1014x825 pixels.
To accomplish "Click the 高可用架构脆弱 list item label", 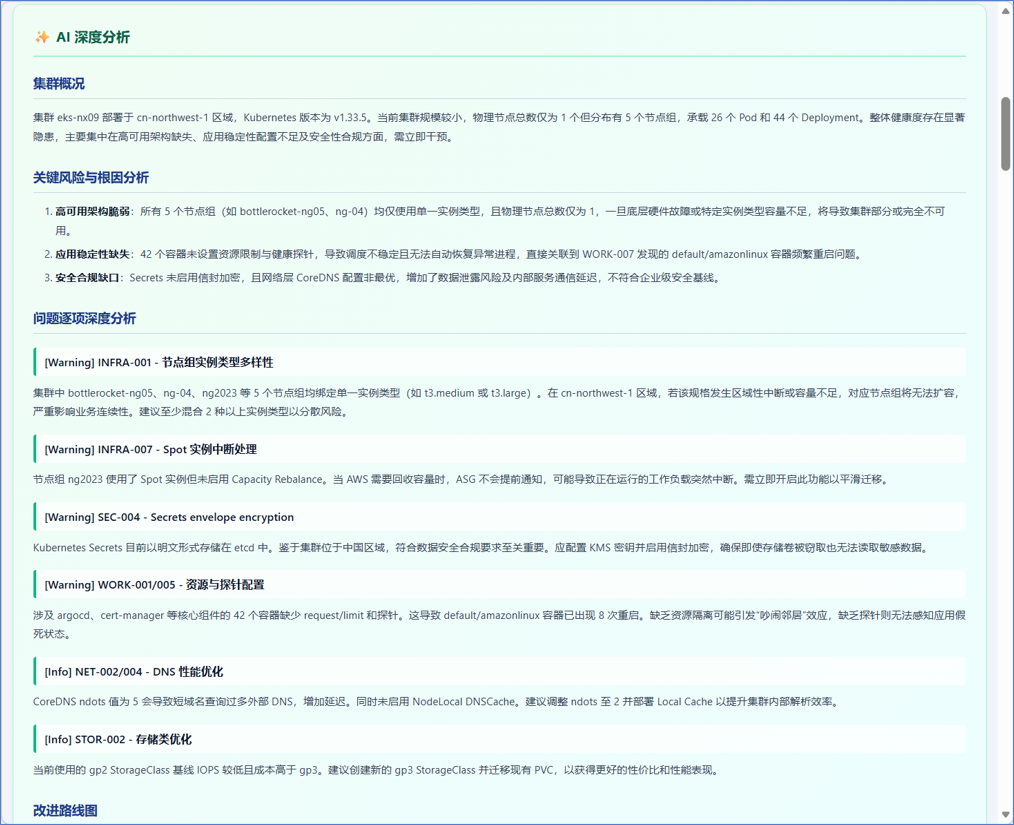I will click(x=92, y=211).
